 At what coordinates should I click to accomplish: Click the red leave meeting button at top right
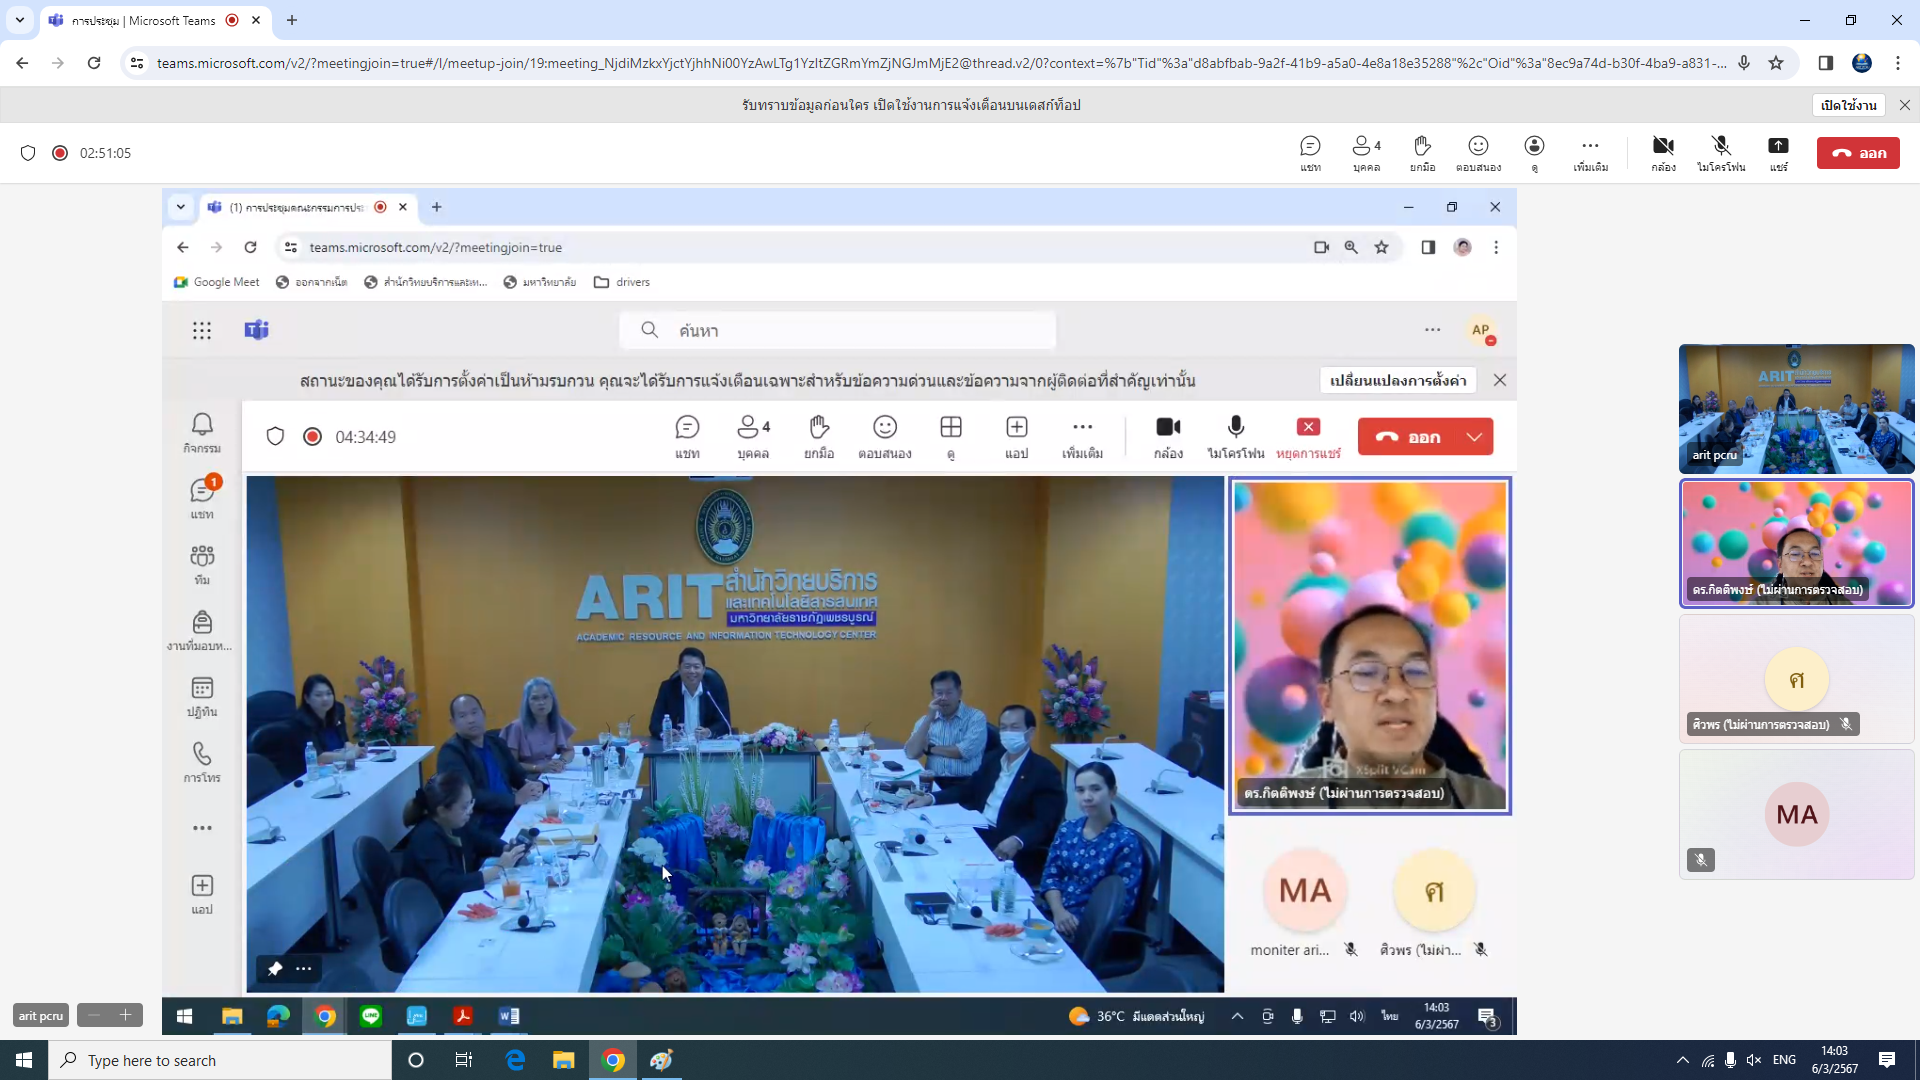[x=1858, y=153]
